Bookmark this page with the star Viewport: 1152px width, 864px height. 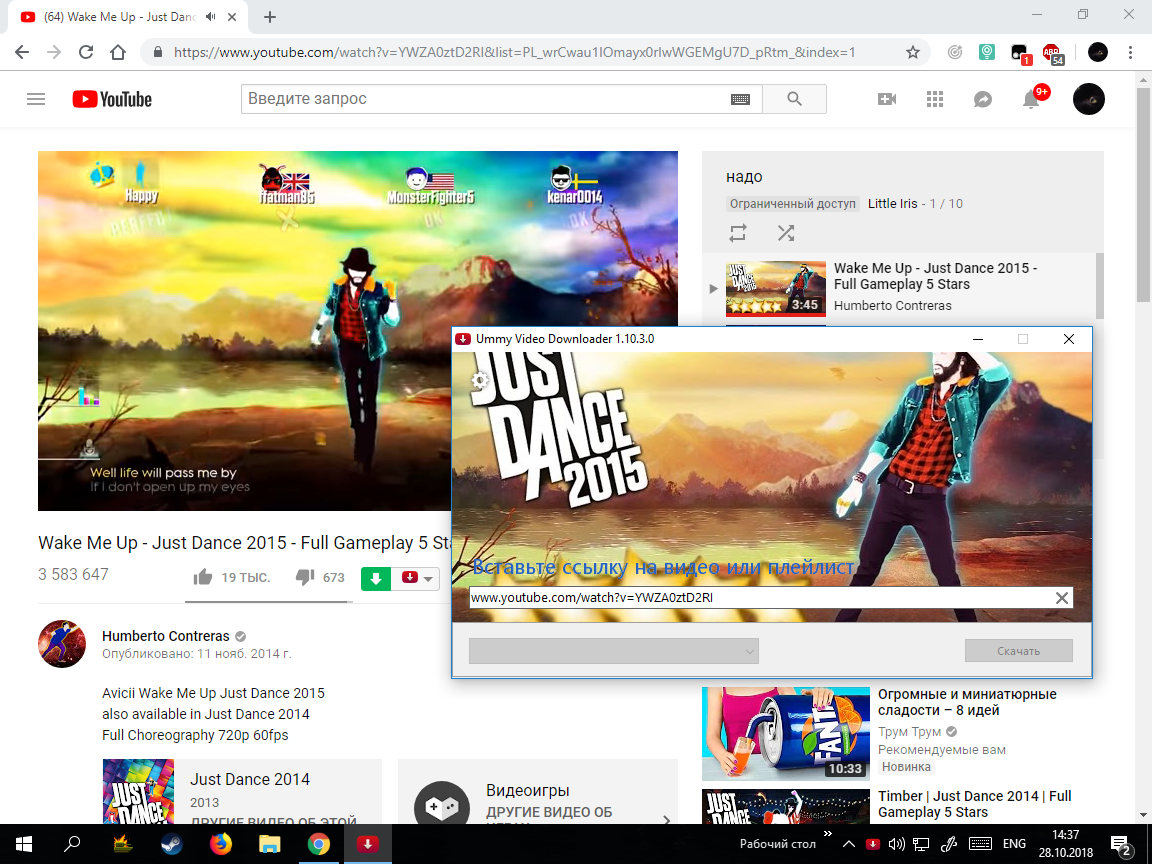click(912, 52)
